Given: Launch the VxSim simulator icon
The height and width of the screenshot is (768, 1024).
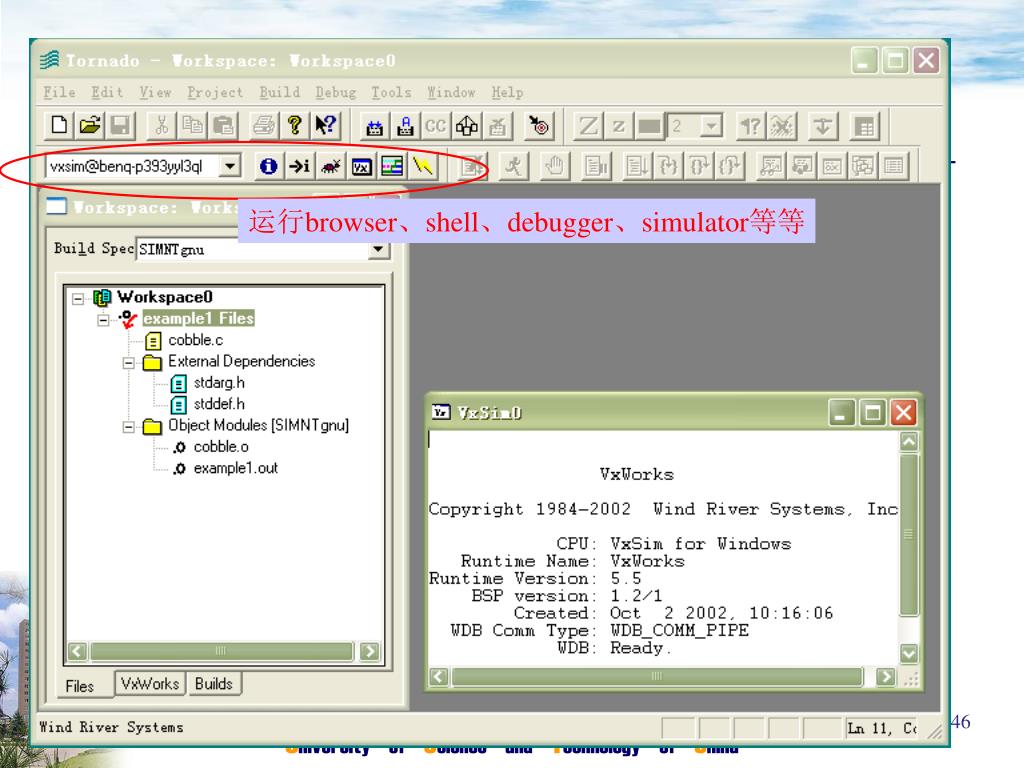Looking at the screenshot, I should [x=361, y=167].
